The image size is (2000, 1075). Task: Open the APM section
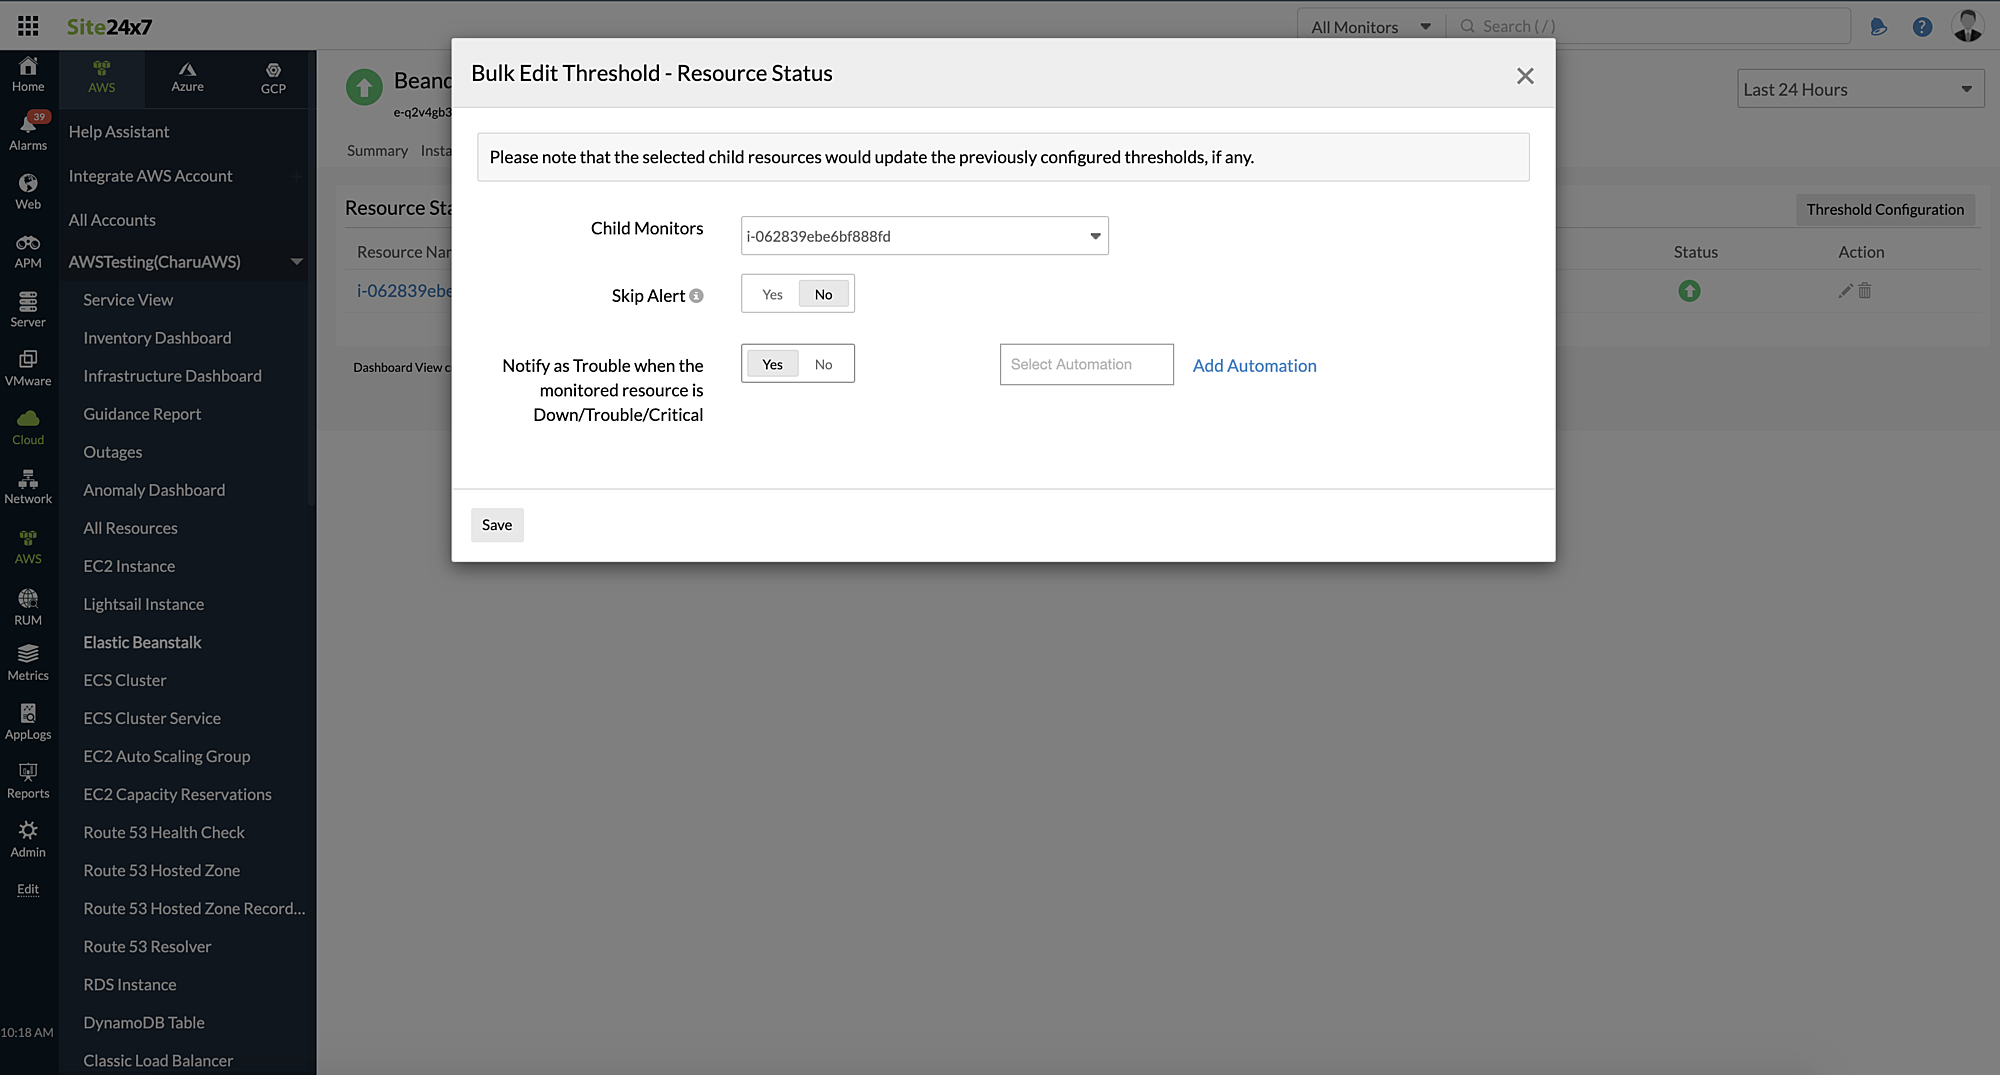tap(28, 250)
